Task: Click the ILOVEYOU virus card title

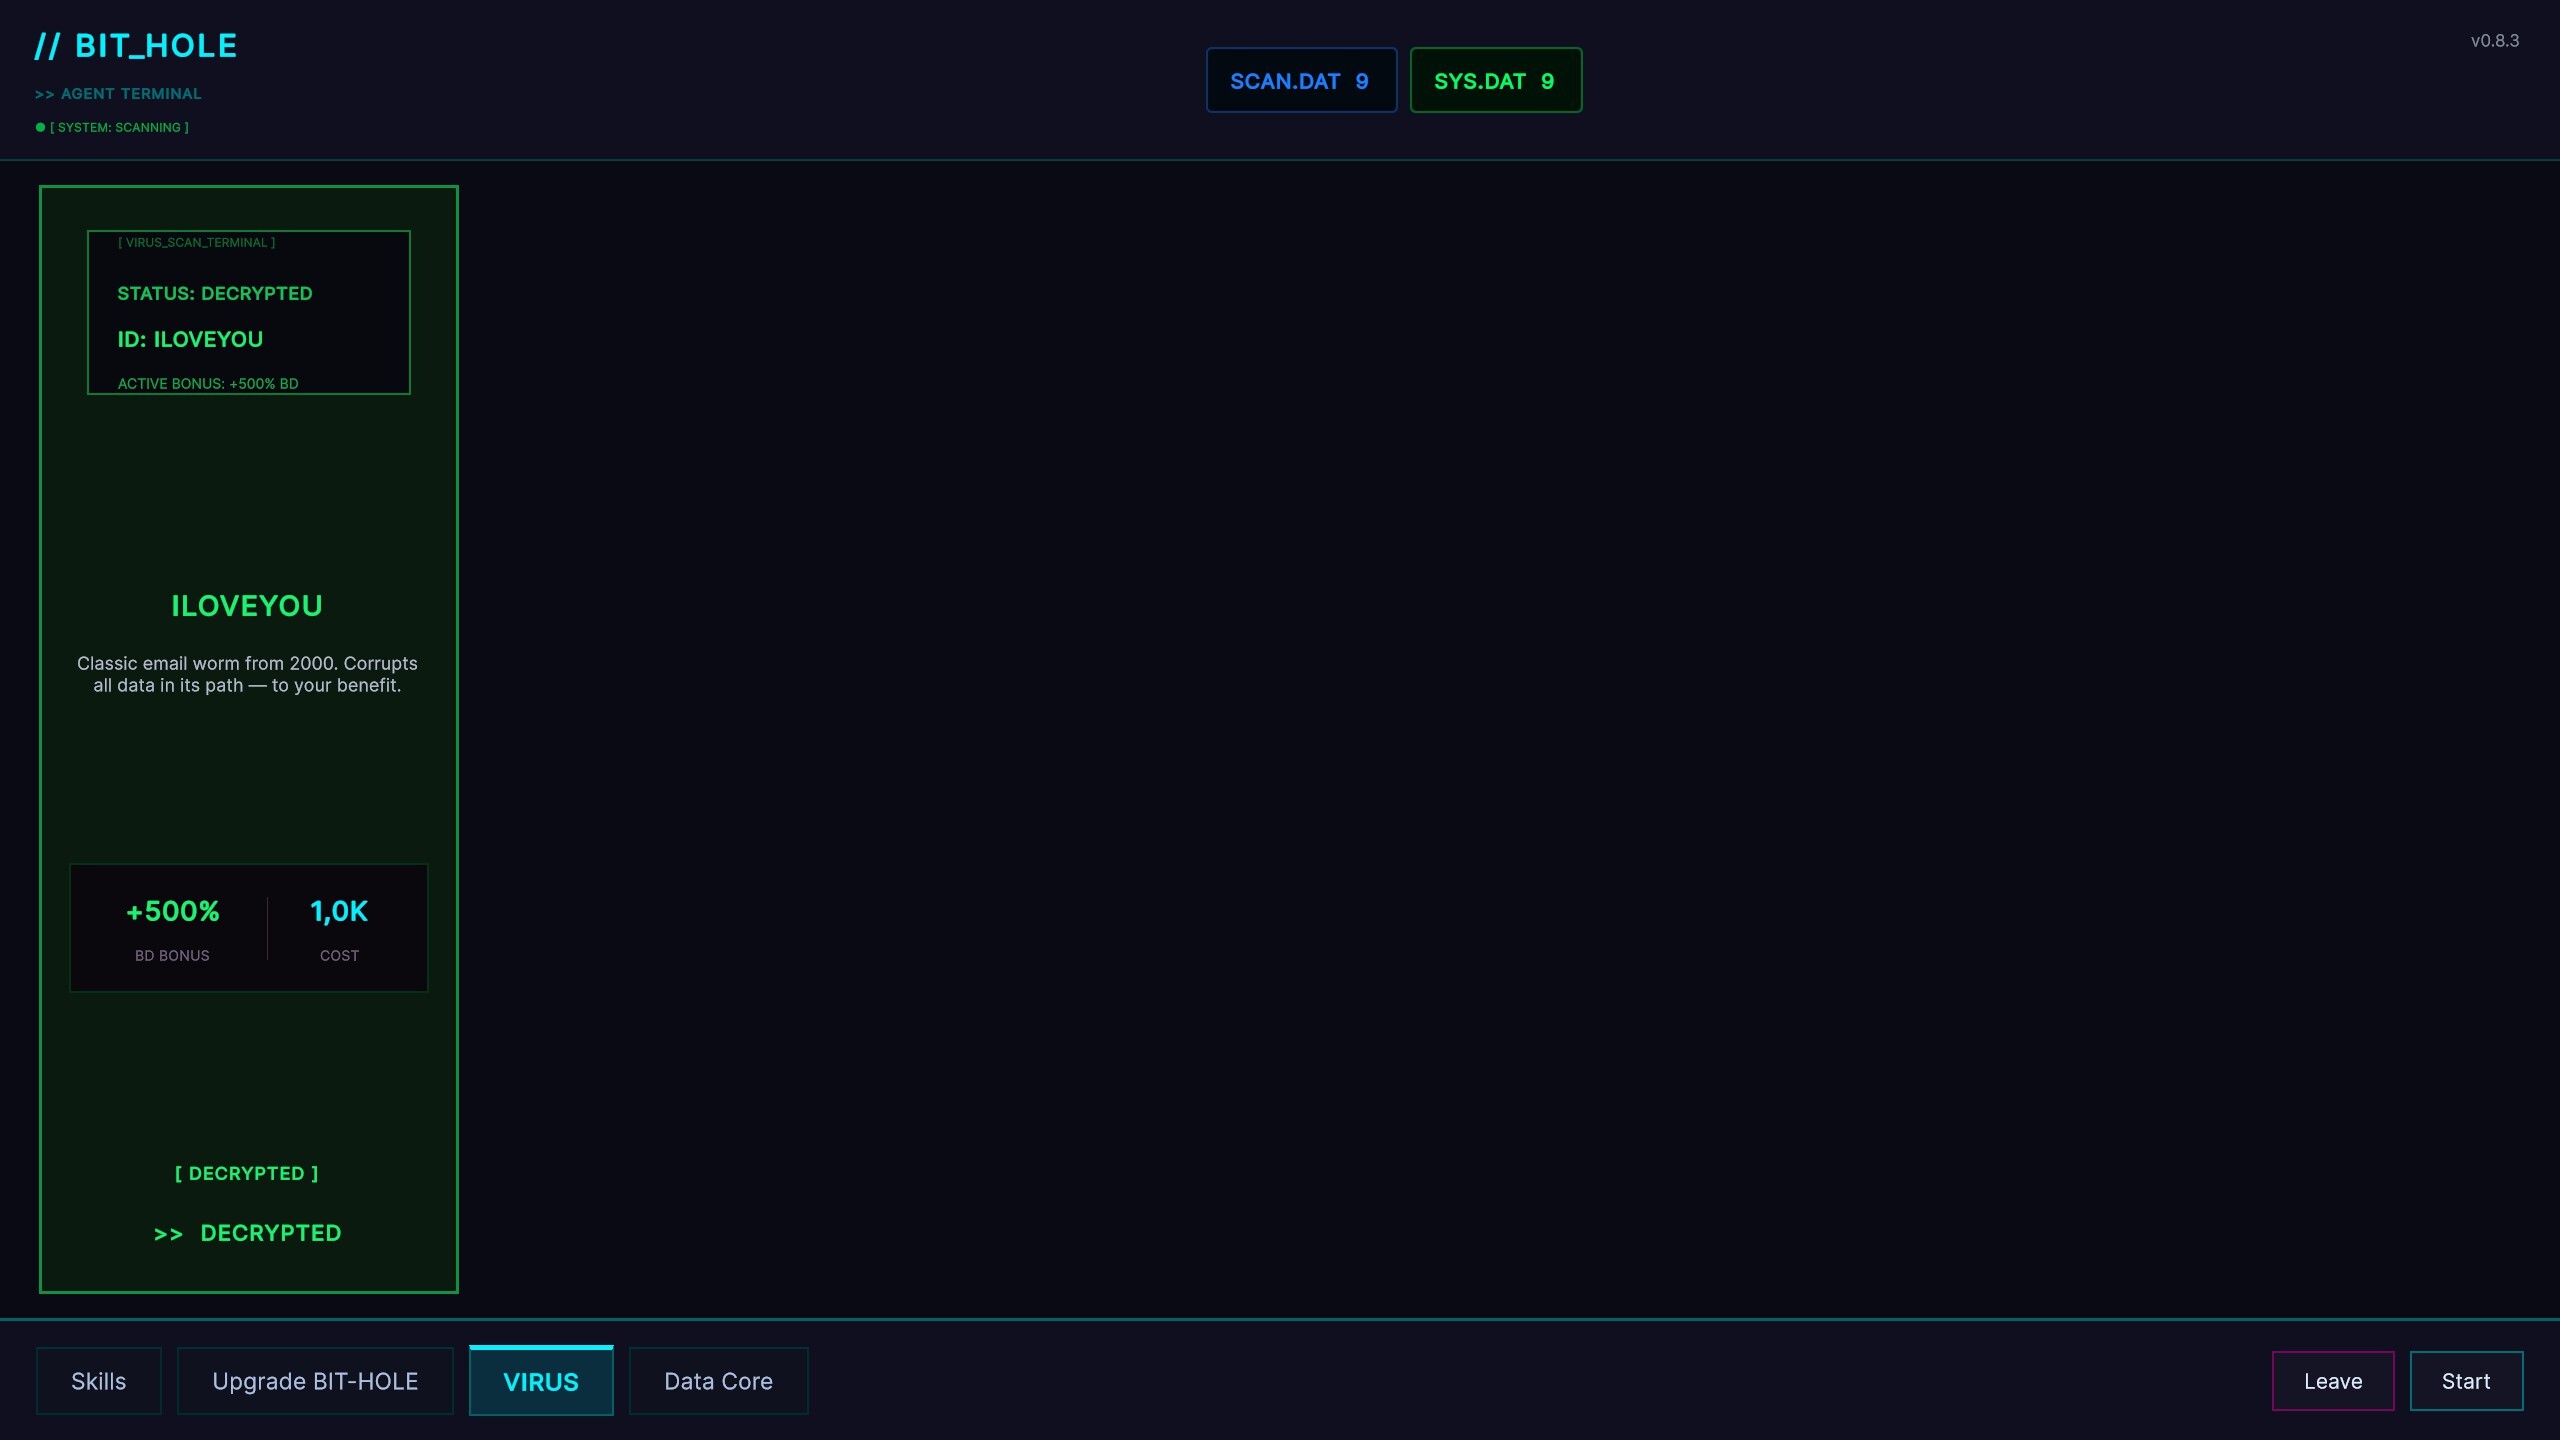Action: point(247,606)
